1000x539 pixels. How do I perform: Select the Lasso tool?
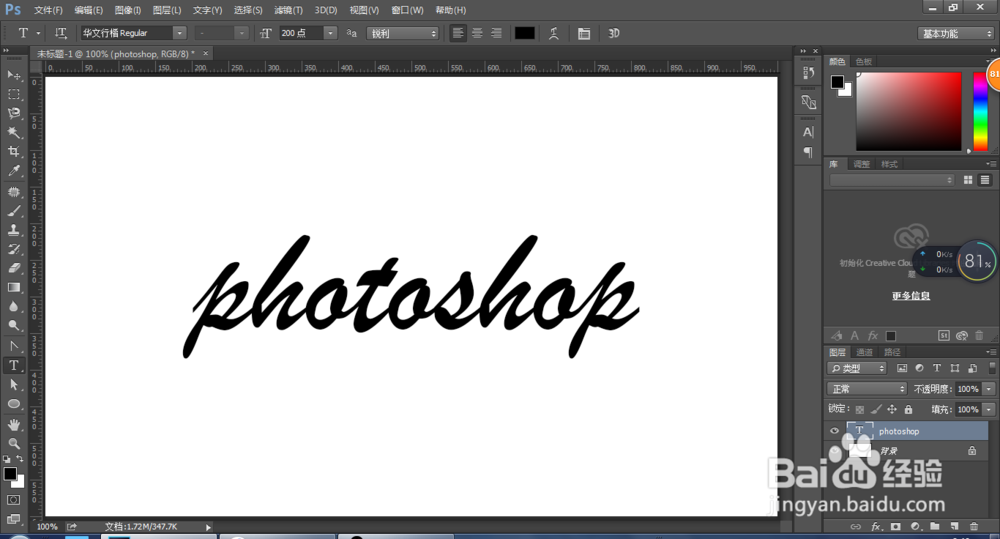click(x=13, y=114)
